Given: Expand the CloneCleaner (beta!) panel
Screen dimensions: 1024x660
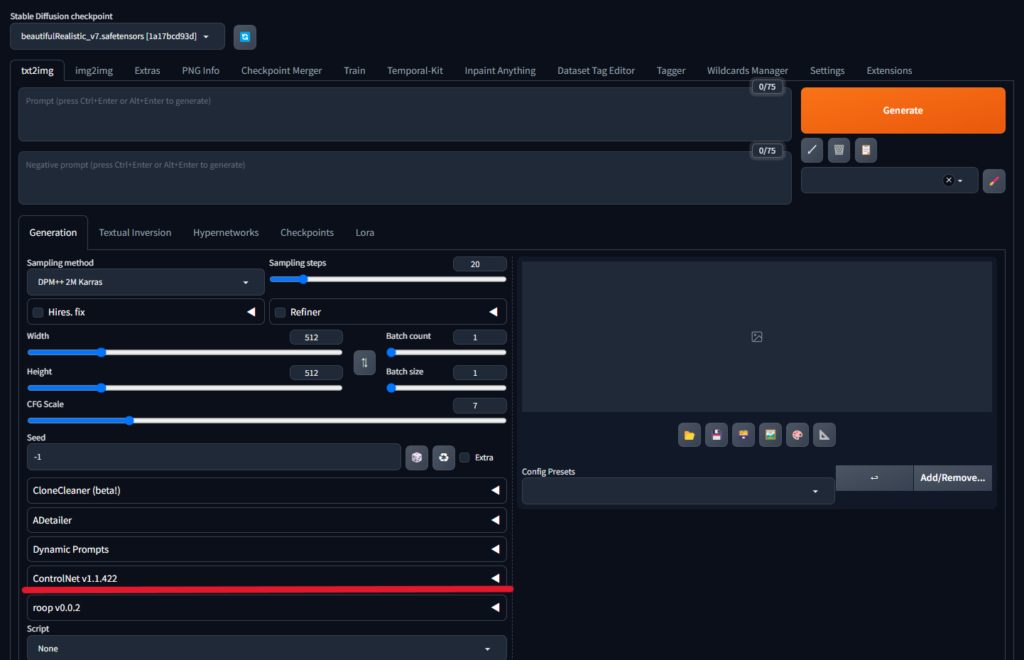Looking at the screenshot, I should tap(266, 490).
